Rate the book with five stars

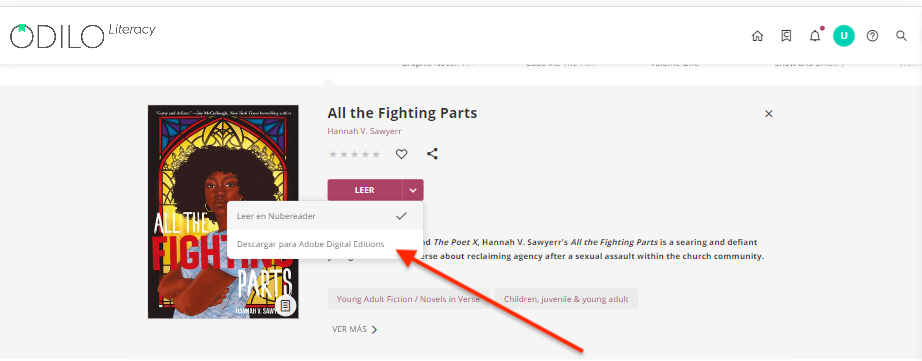tap(375, 155)
